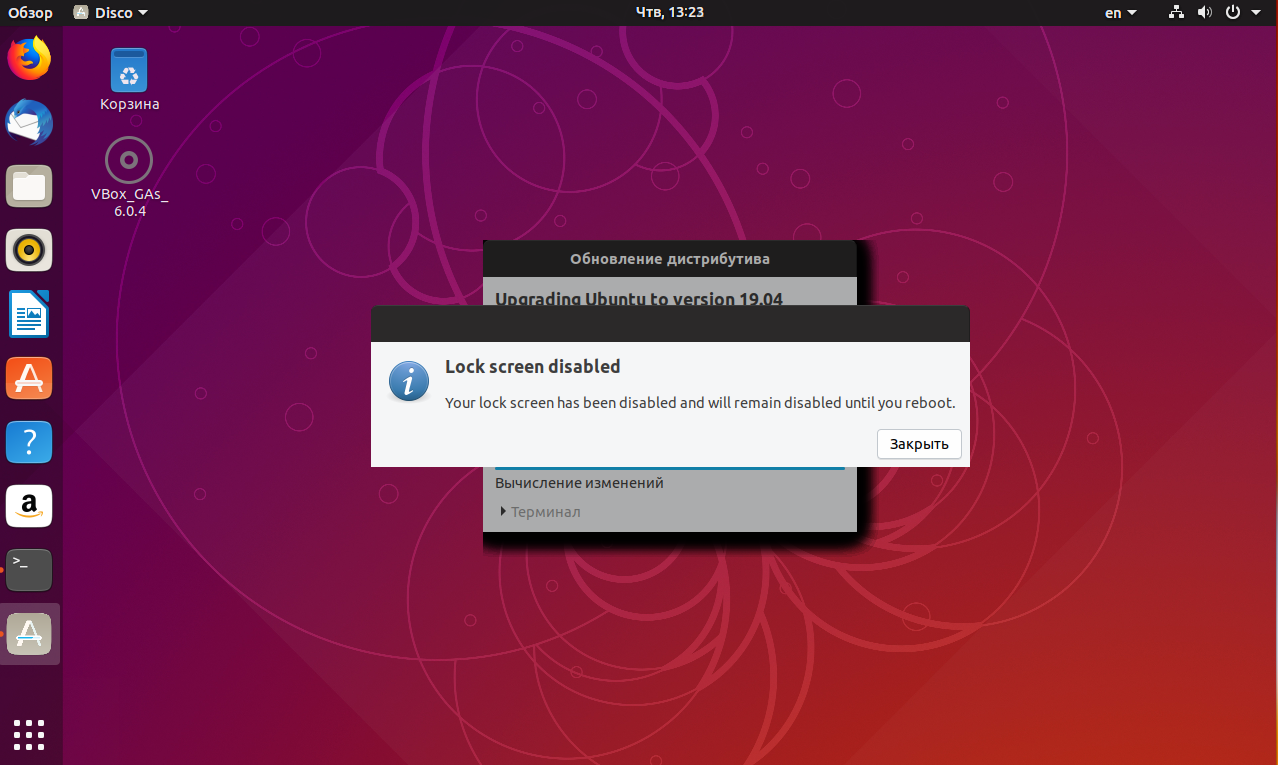
Task: Click the dark title bar of info dialog
Action: [x=670, y=324]
